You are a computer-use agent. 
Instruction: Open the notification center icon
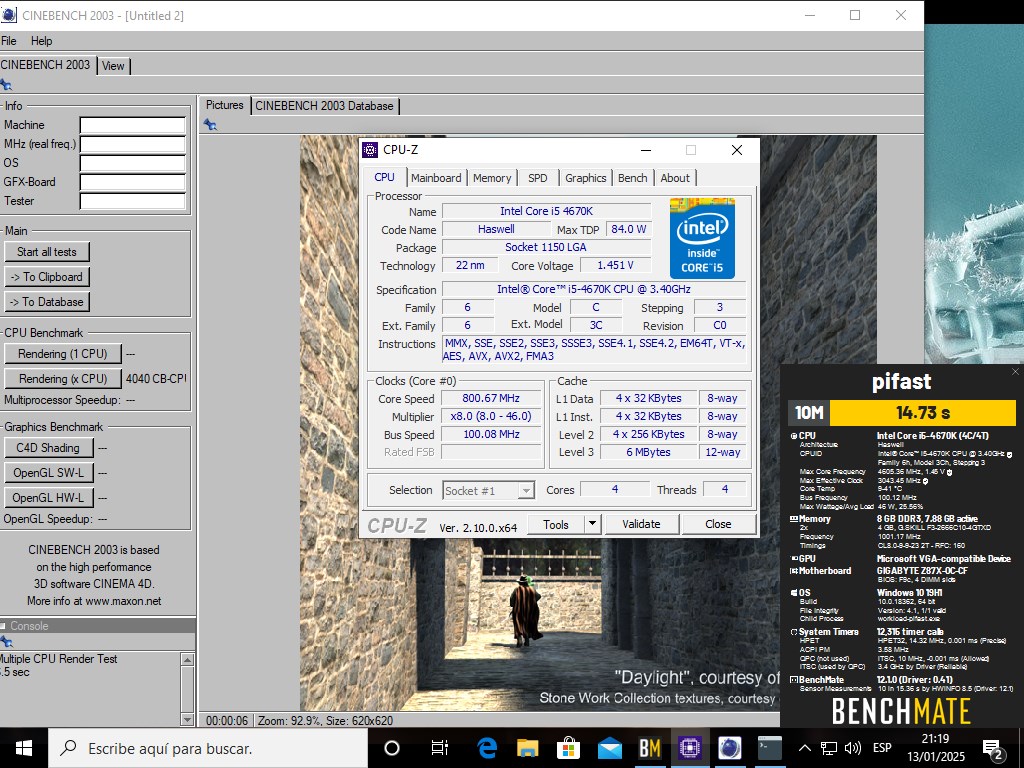pos(993,749)
